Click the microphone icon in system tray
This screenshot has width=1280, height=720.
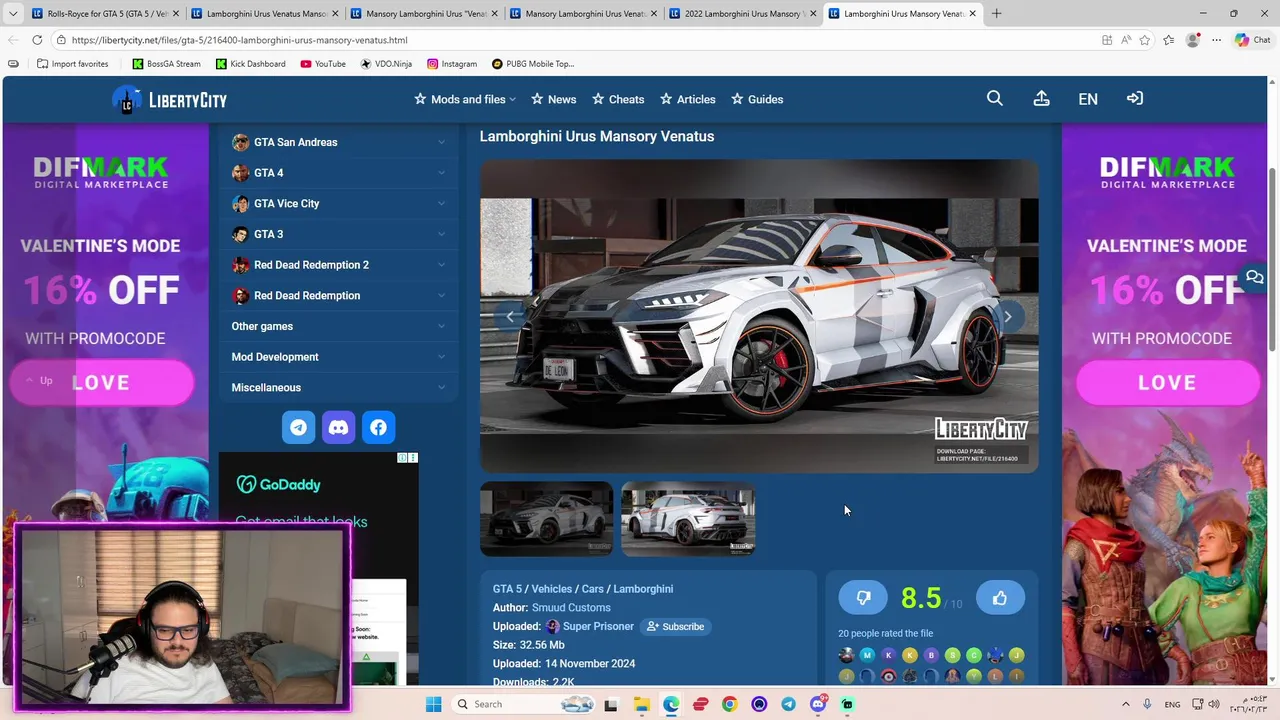point(1147,704)
